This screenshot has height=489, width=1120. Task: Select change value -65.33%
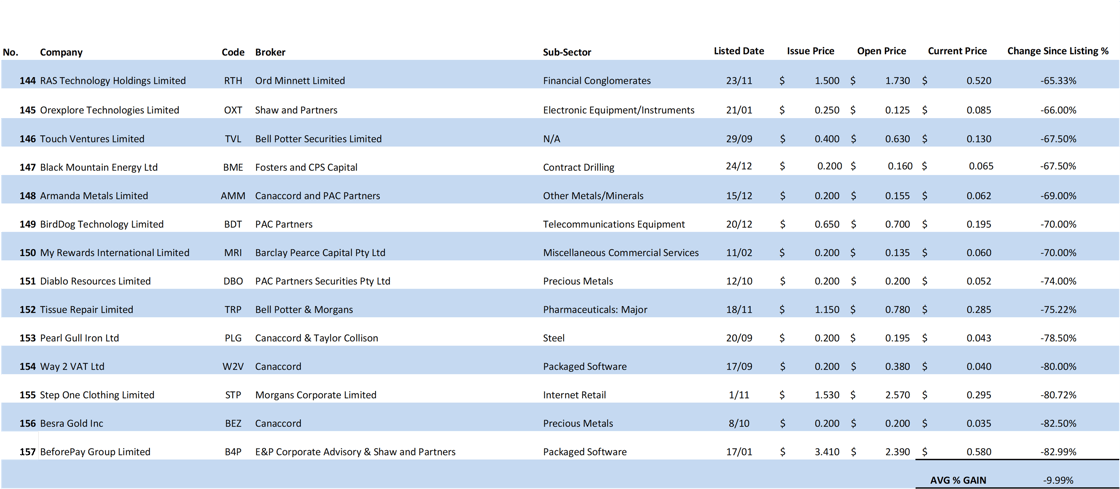pos(1059,81)
